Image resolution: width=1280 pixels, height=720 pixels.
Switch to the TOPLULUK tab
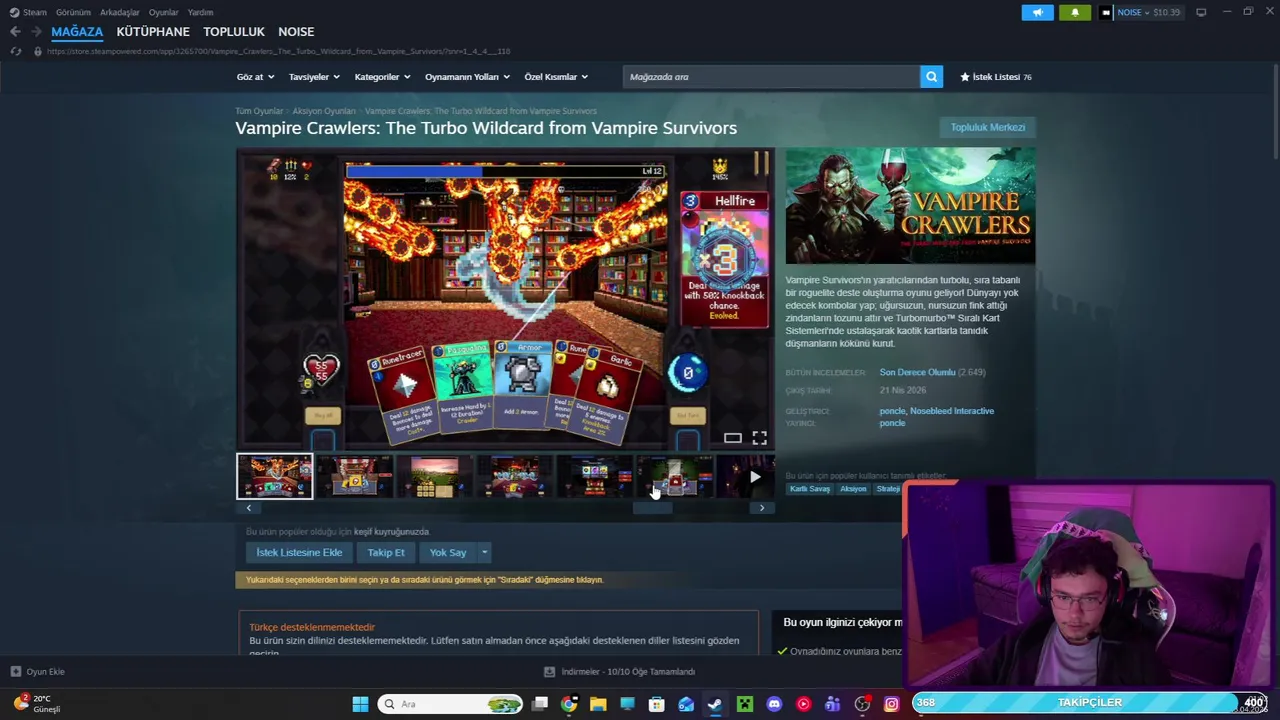234,32
